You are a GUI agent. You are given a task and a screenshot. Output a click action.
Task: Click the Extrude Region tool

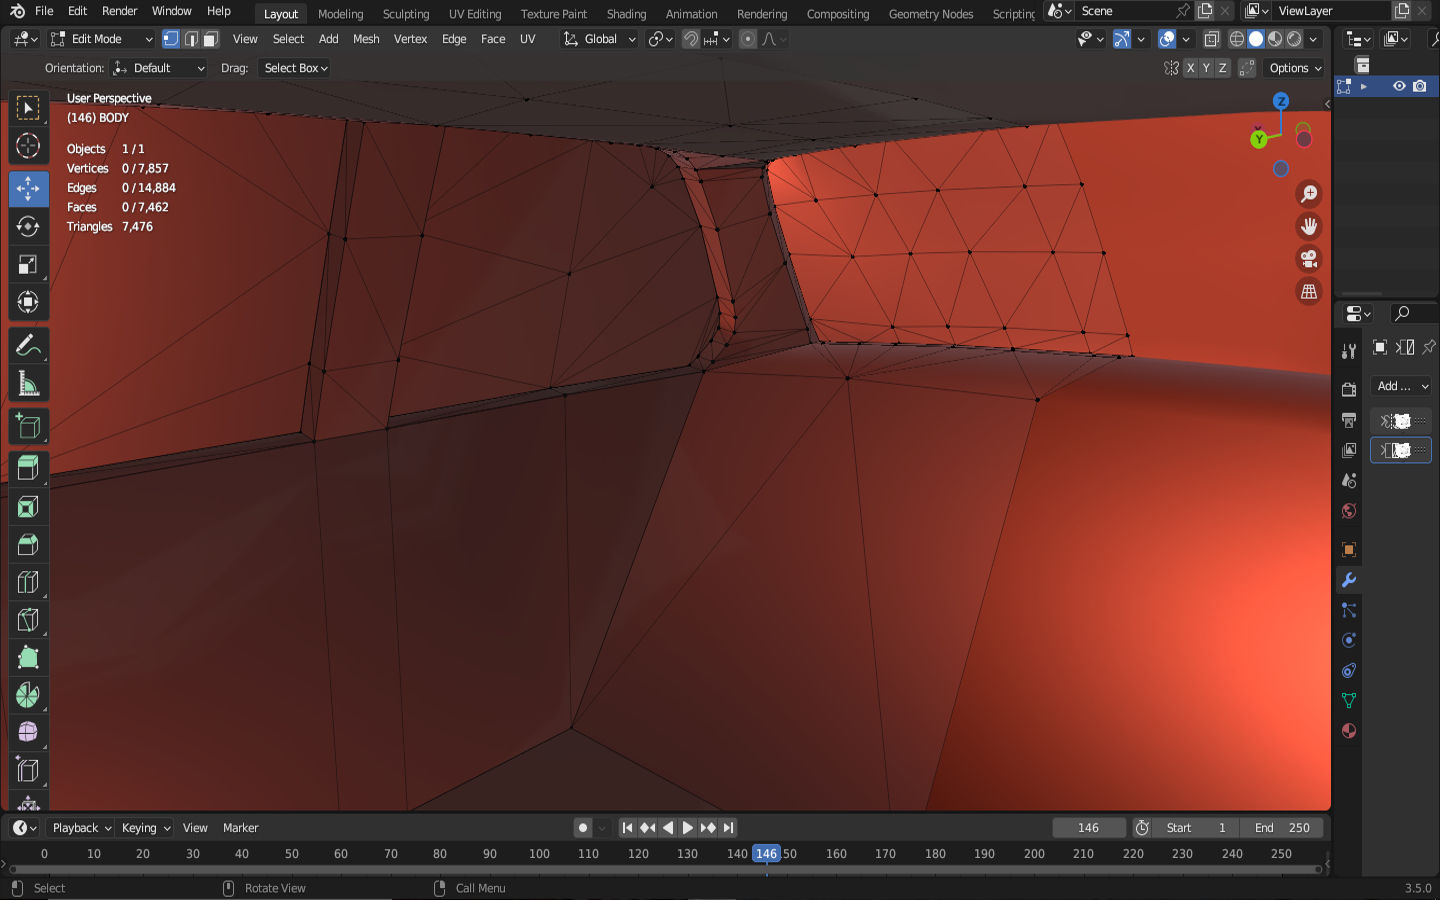pyautogui.click(x=28, y=468)
